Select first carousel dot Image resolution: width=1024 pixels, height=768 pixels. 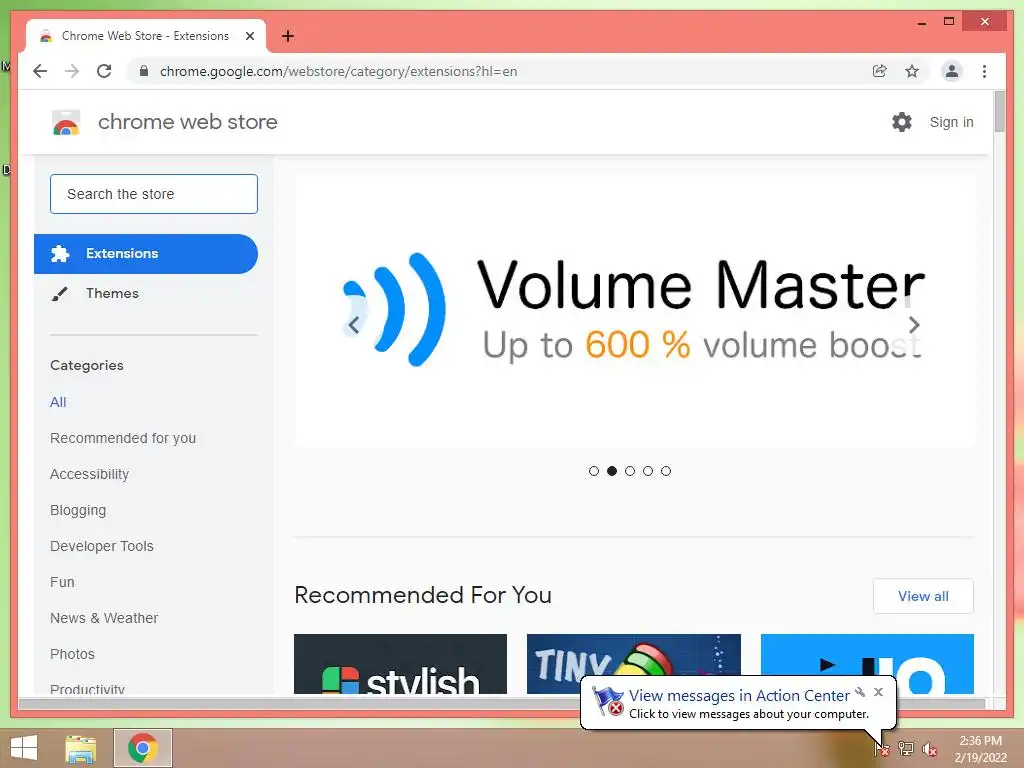tap(594, 471)
